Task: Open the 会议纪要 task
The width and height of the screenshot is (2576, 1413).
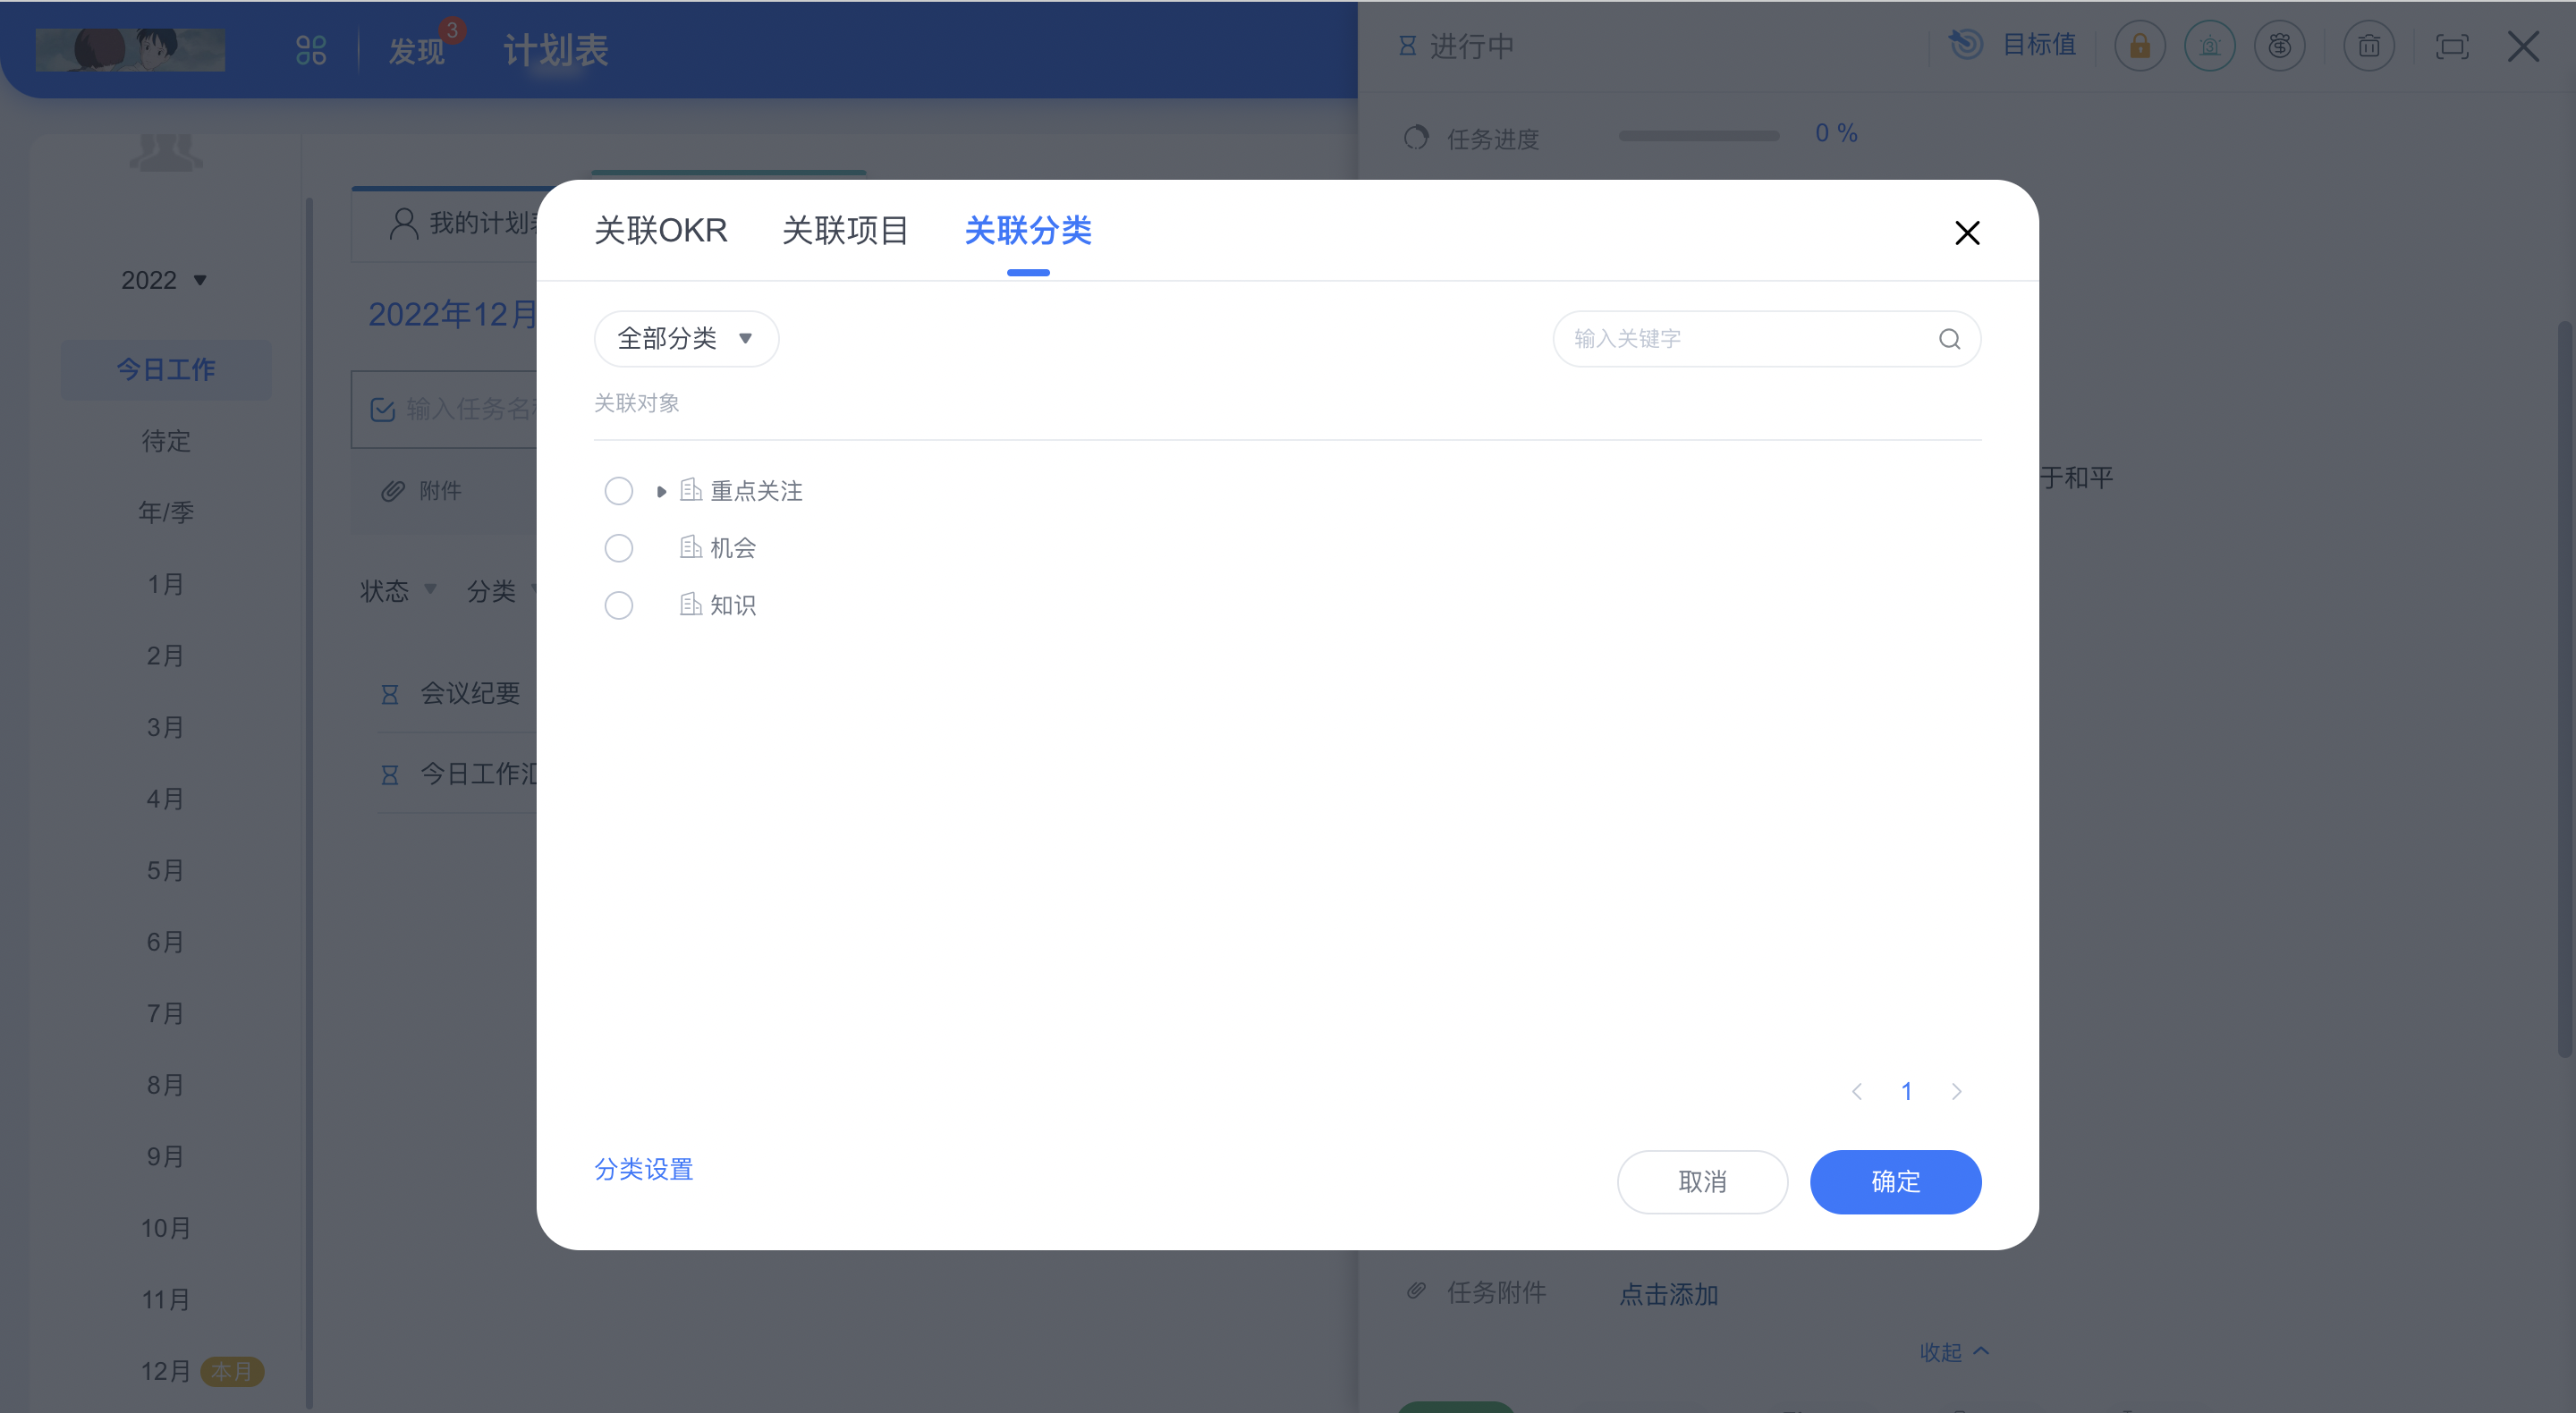Action: 470,693
